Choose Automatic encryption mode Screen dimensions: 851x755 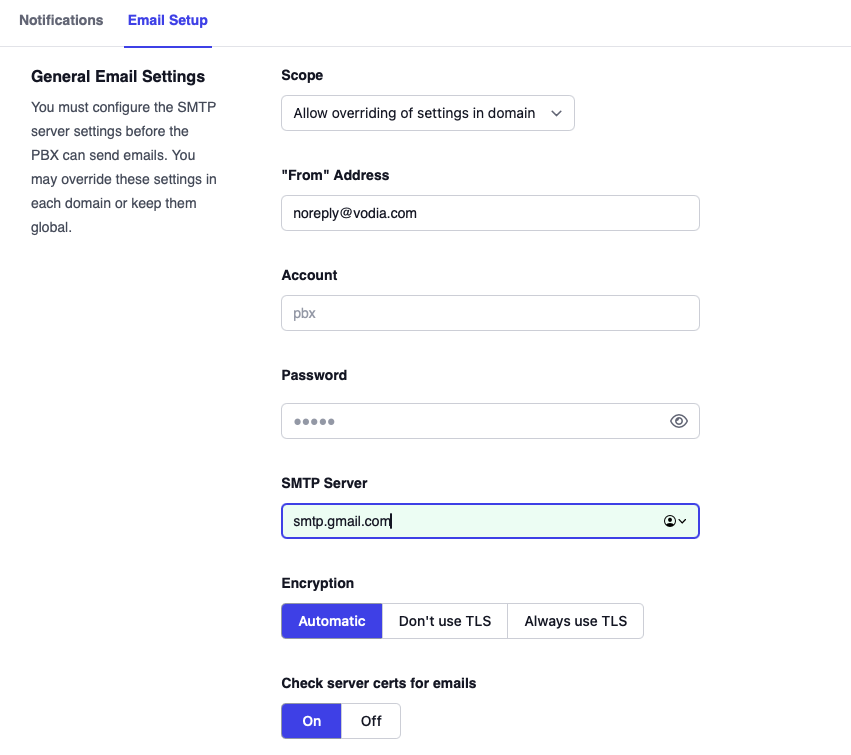[331, 621]
